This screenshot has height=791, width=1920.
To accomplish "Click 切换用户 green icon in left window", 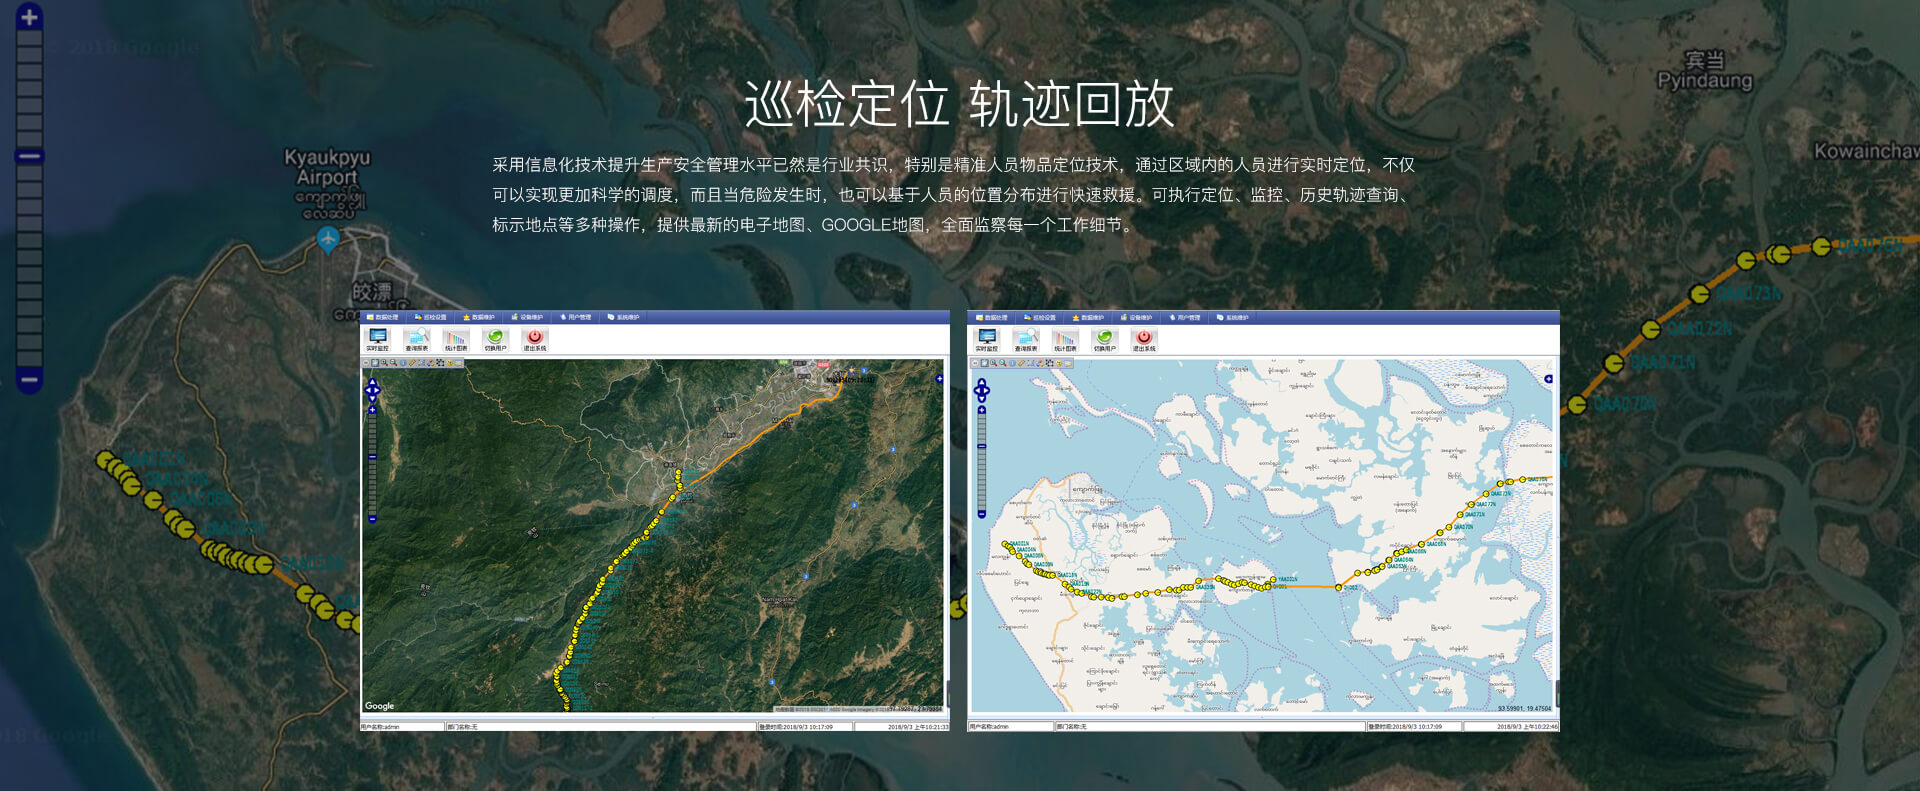I will [x=495, y=338].
